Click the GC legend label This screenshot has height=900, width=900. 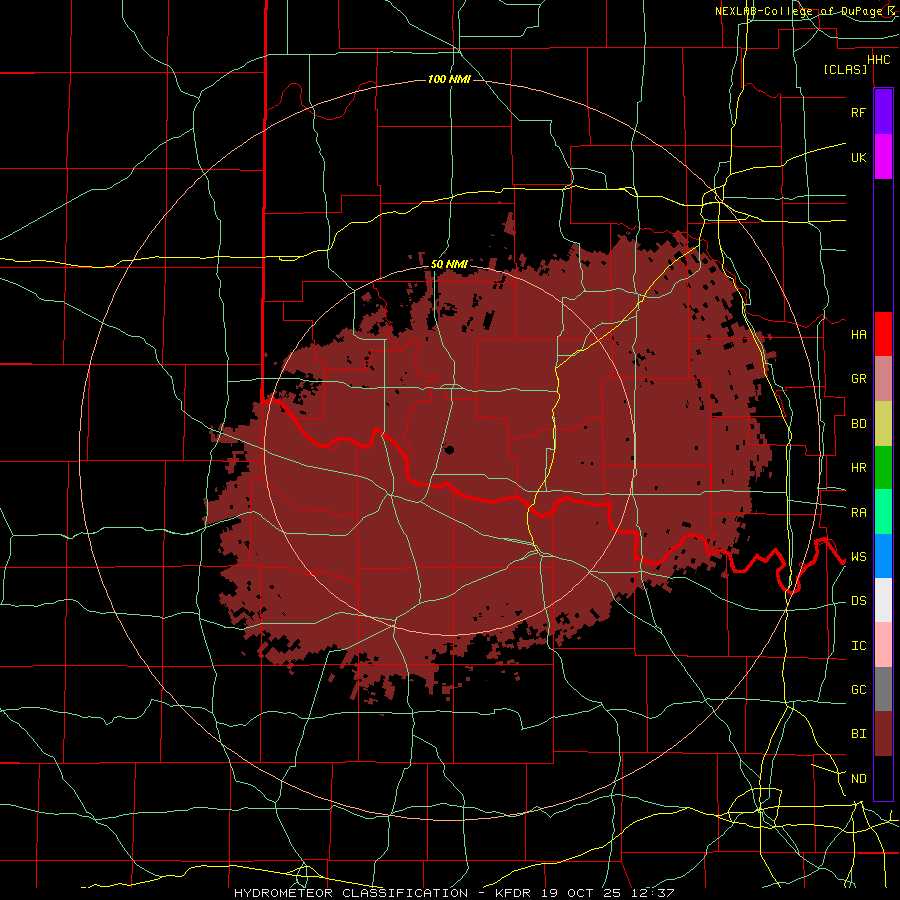click(858, 690)
